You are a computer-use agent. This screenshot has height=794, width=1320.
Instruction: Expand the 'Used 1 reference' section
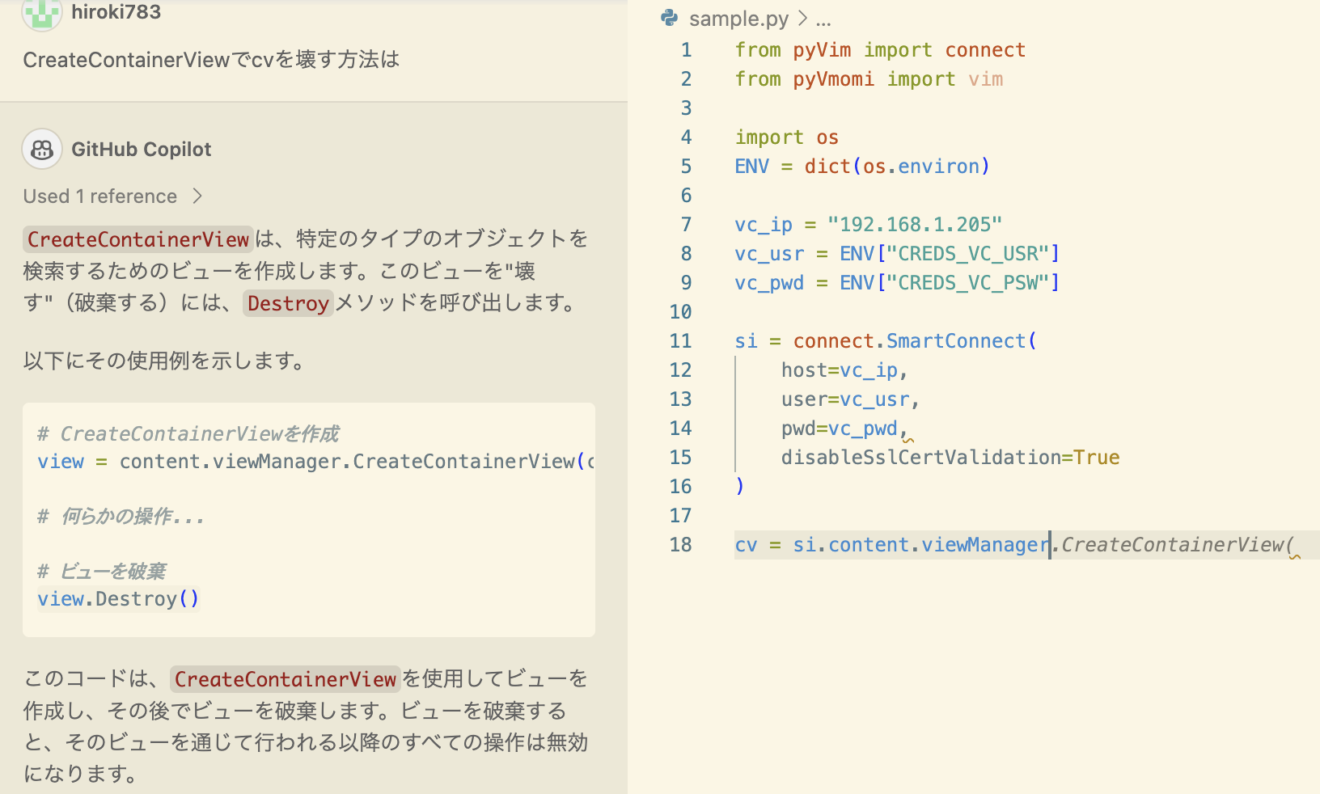(101, 196)
